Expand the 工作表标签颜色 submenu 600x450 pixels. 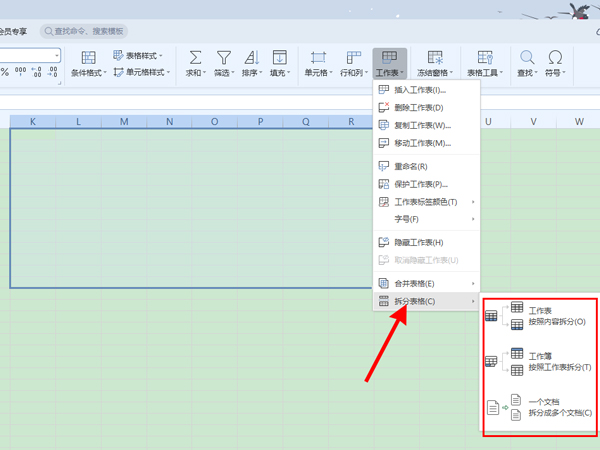[426, 202]
